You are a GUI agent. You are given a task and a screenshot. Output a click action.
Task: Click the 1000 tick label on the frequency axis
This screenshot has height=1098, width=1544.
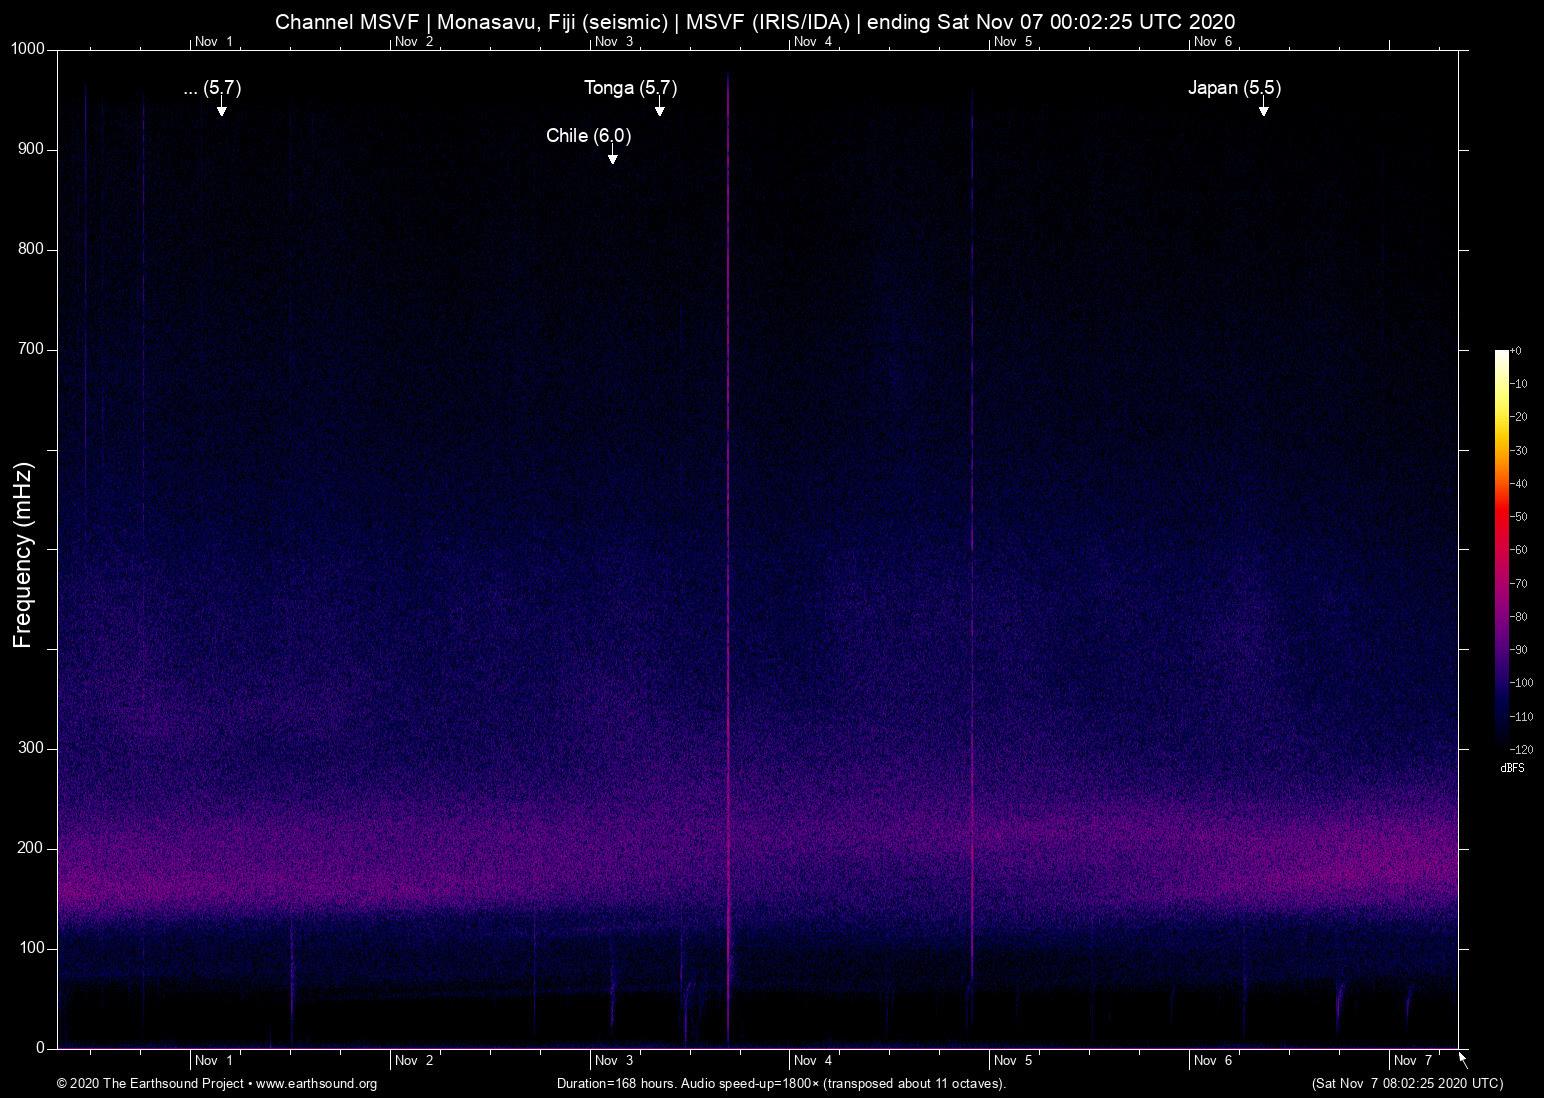[27, 49]
